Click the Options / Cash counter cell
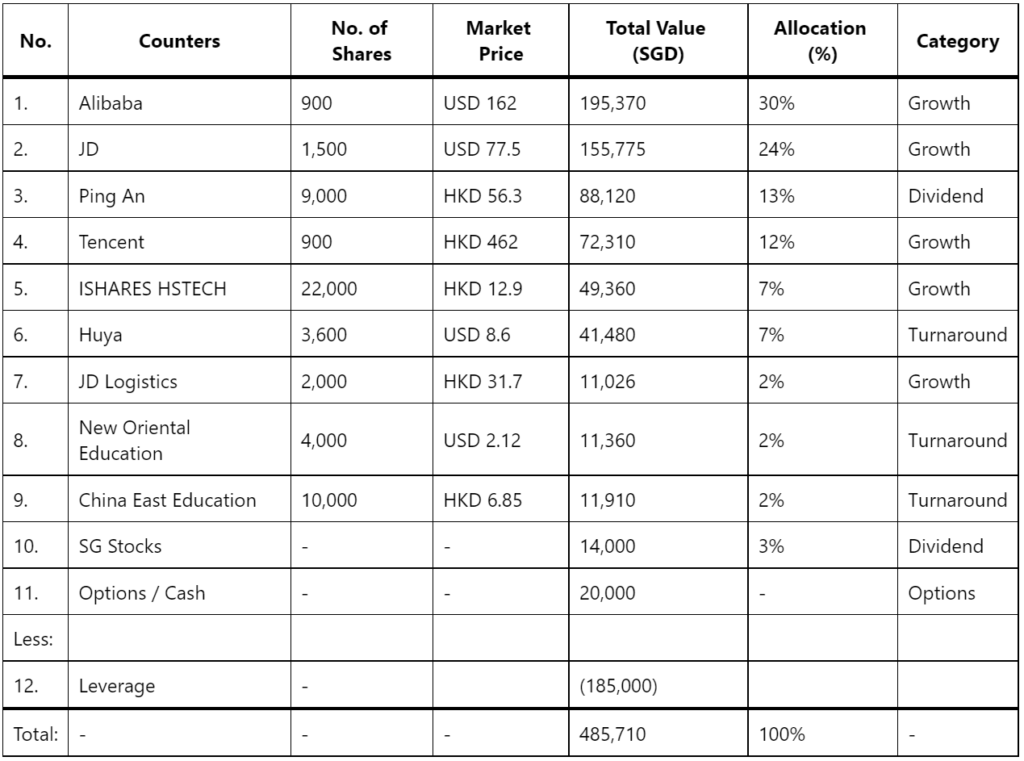 [179, 592]
